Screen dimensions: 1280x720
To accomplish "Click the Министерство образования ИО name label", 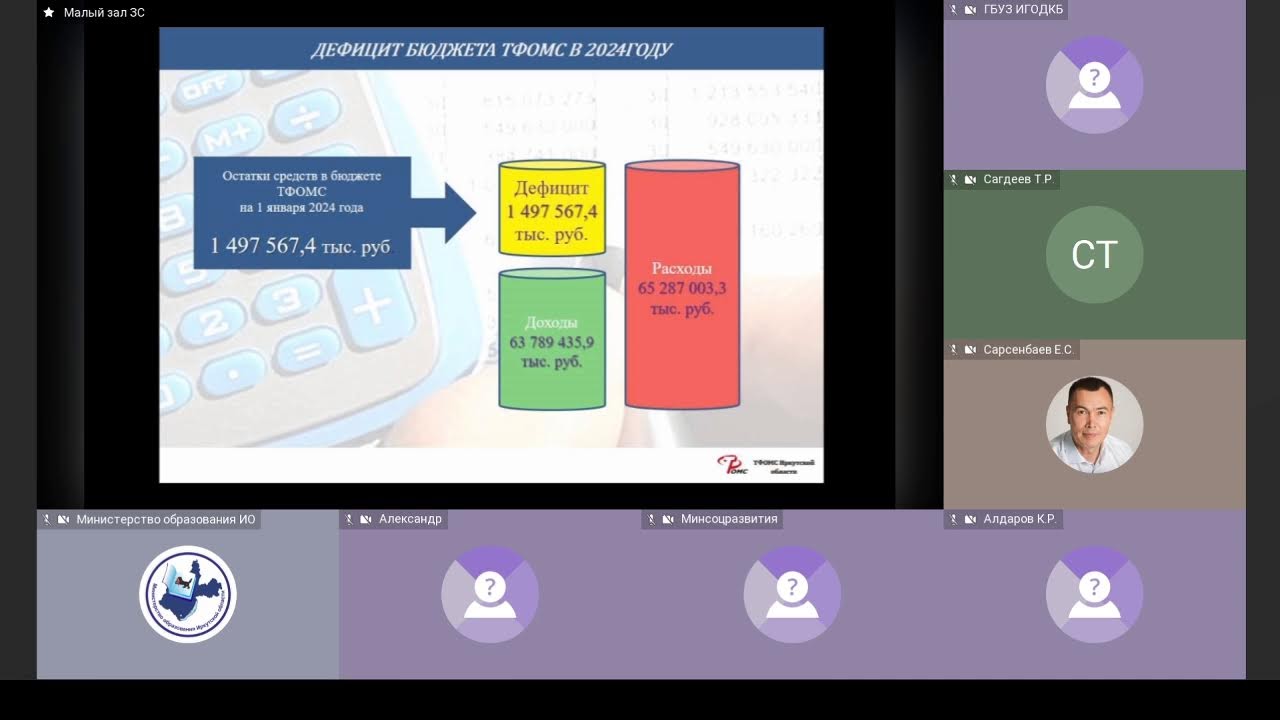I will pos(166,520).
